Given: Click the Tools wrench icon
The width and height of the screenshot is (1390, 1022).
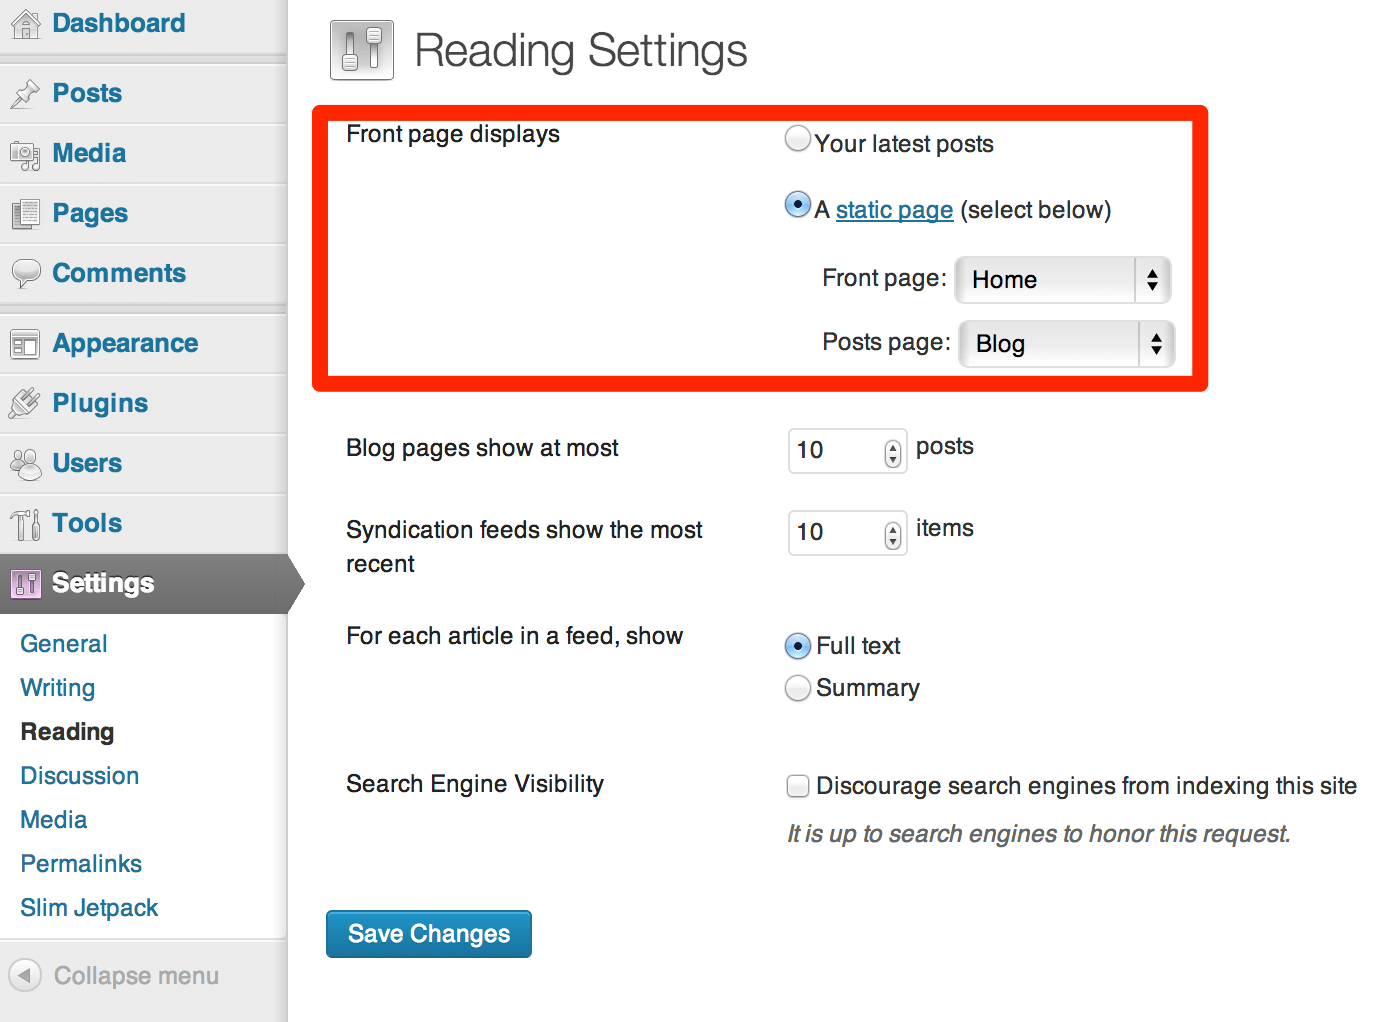Looking at the screenshot, I should pos(25,523).
